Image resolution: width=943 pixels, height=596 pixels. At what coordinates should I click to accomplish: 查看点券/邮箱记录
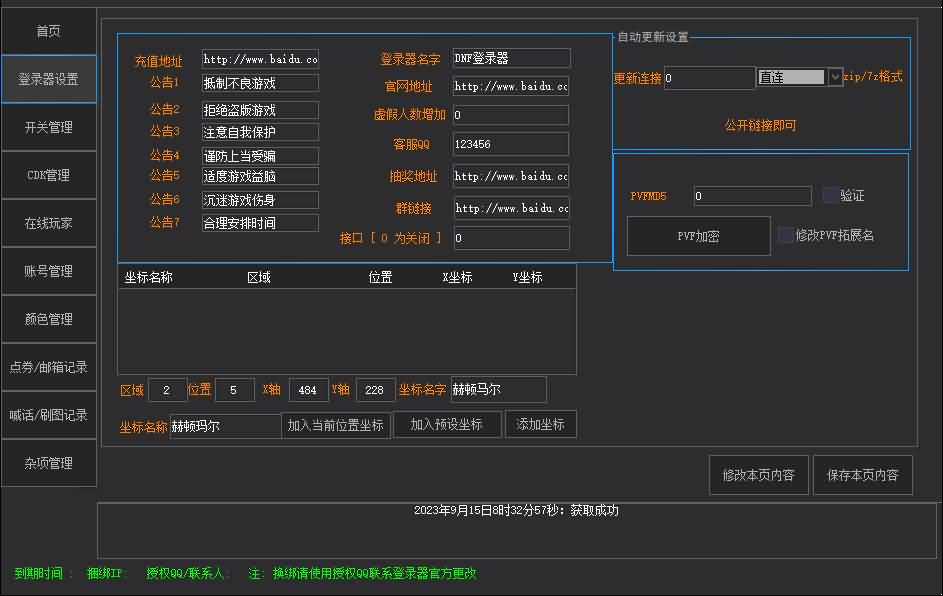pos(48,367)
